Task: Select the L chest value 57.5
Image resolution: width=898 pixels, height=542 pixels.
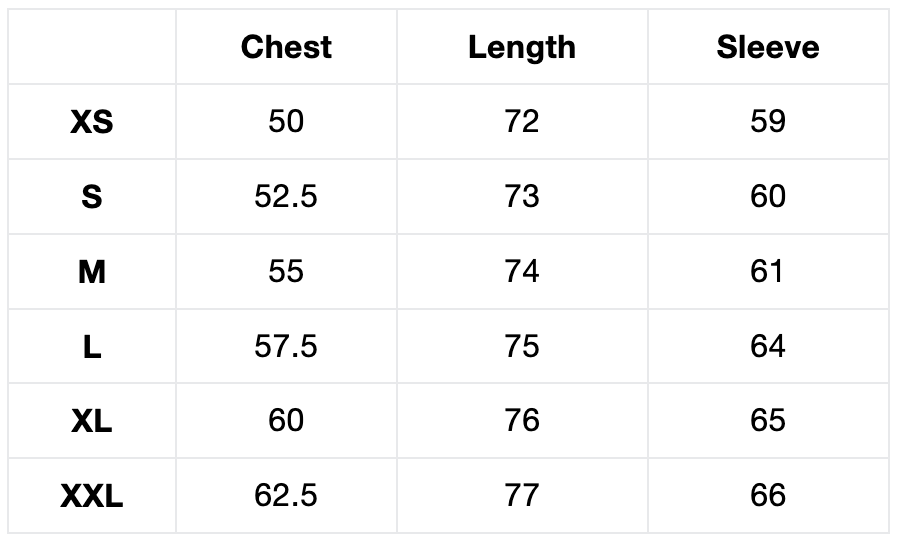Action: tap(286, 347)
